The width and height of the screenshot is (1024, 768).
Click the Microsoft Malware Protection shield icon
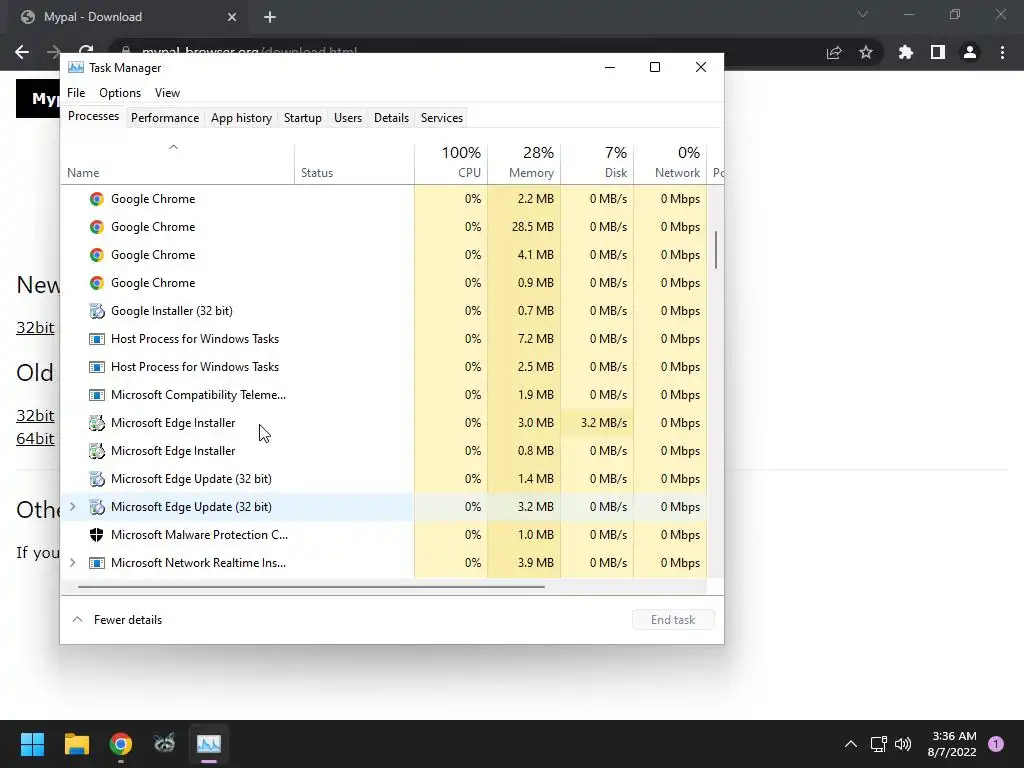point(97,535)
